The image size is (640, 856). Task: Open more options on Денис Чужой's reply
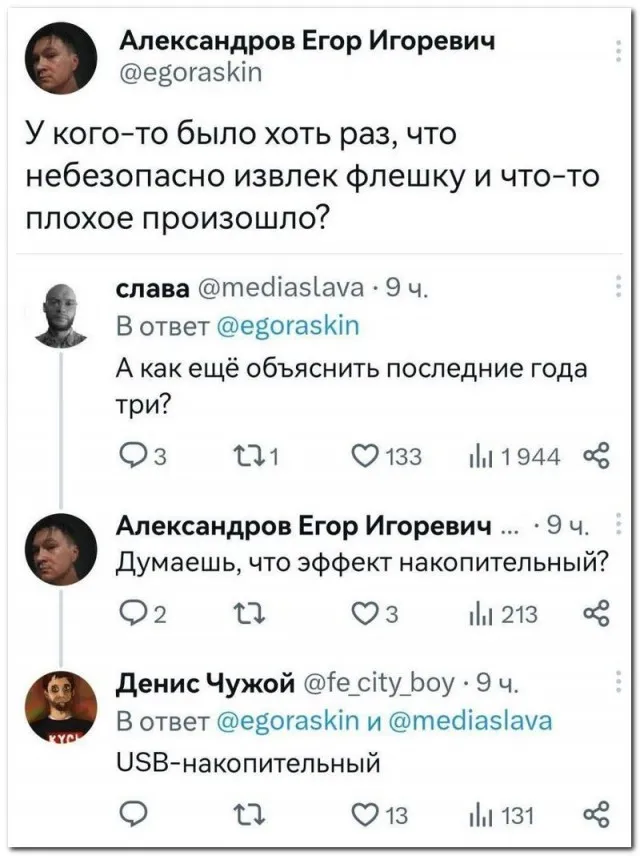click(x=612, y=686)
